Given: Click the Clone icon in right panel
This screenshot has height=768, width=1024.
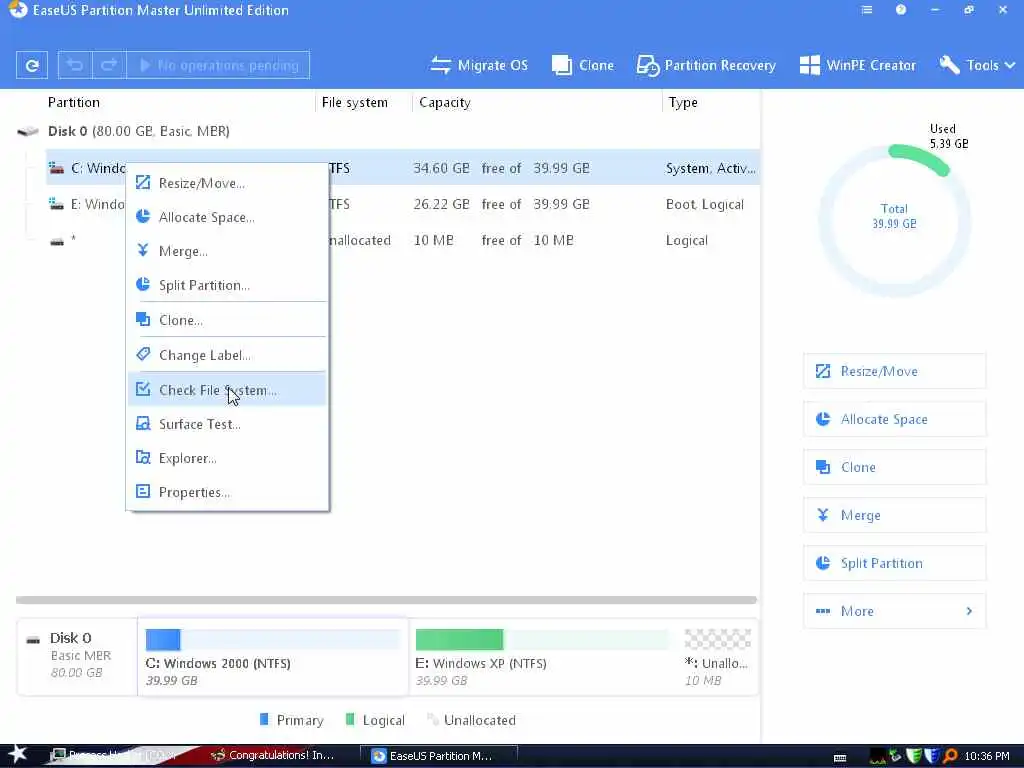Looking at the screenshot, I should (x=823, y=467).
